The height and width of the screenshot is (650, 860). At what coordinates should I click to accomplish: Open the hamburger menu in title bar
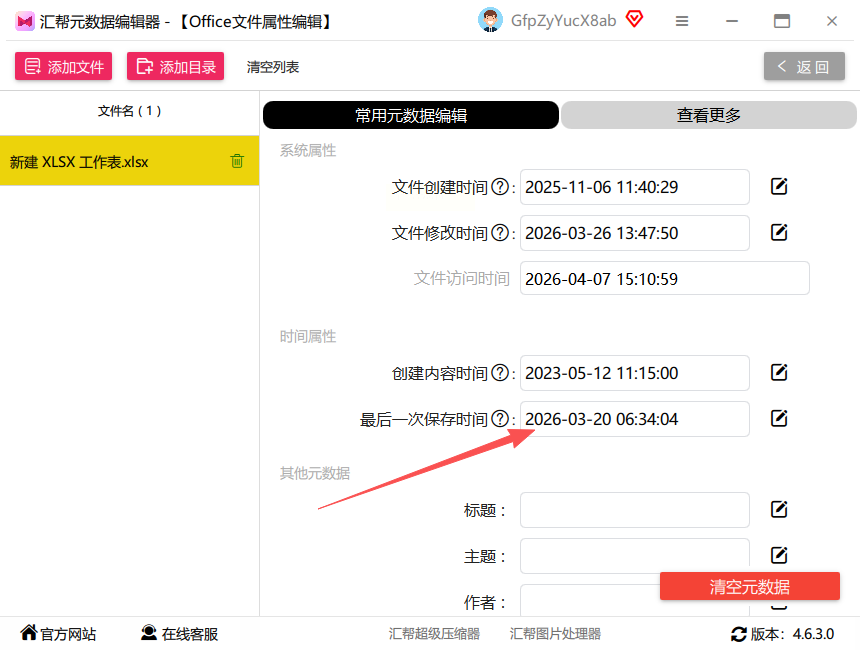(682, 21)
